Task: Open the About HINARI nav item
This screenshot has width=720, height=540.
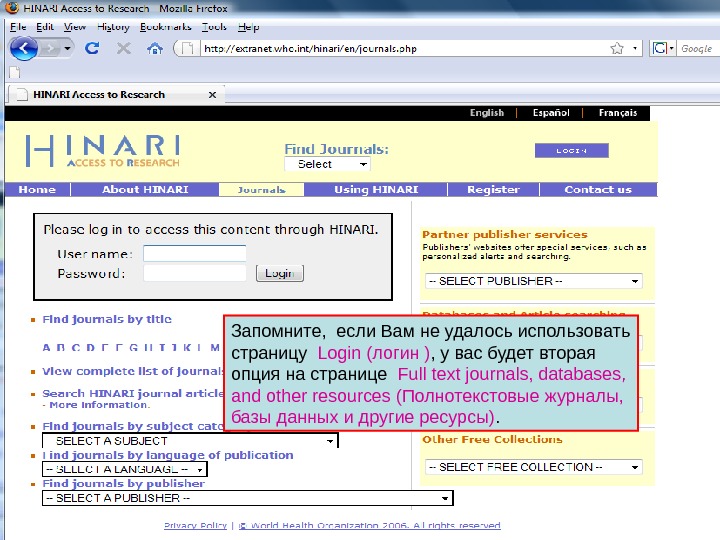Action: [x=145, y=189]
